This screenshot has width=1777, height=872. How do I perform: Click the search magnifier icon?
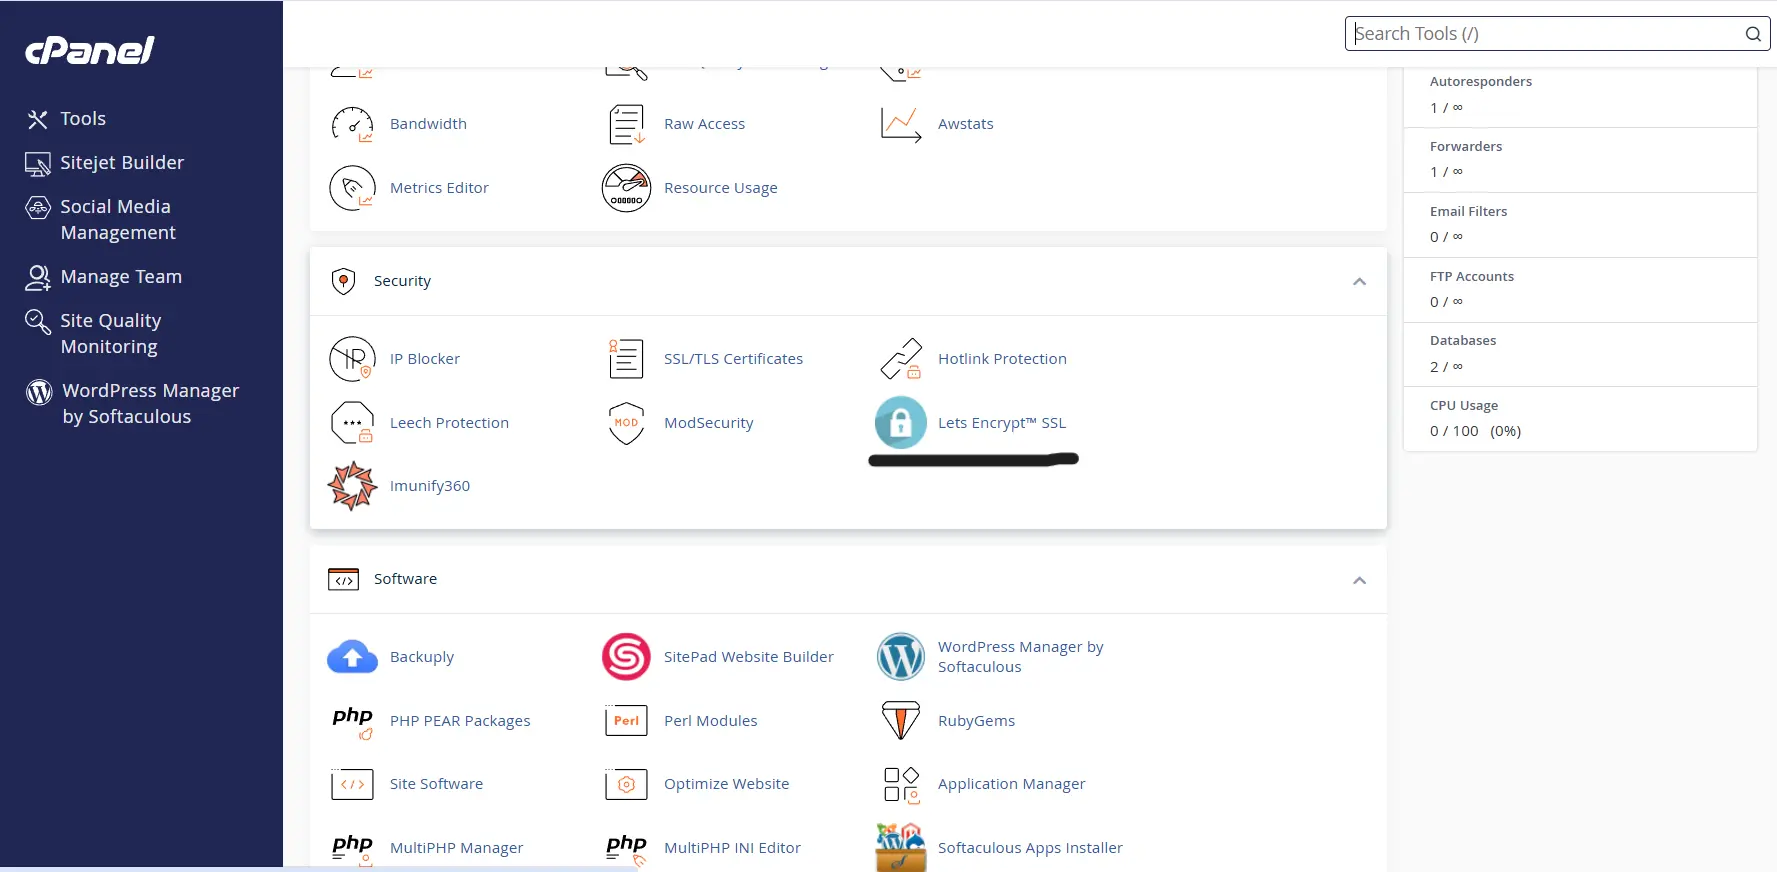pos(1753,34)
